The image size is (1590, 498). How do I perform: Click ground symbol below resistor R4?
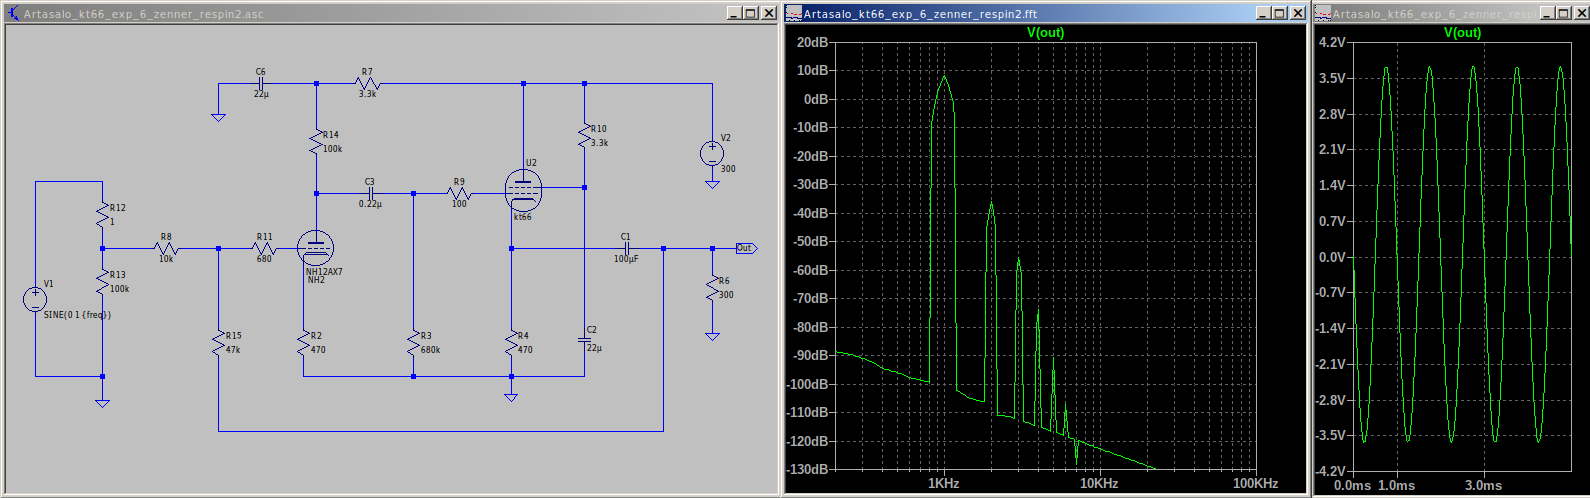[x=511, y=397]
